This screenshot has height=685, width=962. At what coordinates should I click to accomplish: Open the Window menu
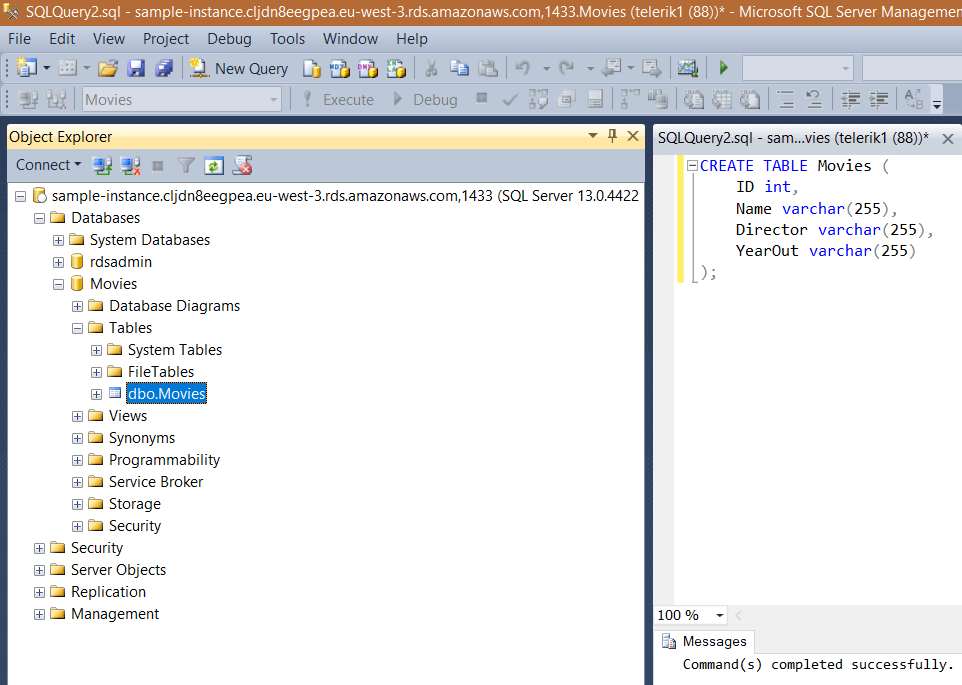tap(350, 39)
